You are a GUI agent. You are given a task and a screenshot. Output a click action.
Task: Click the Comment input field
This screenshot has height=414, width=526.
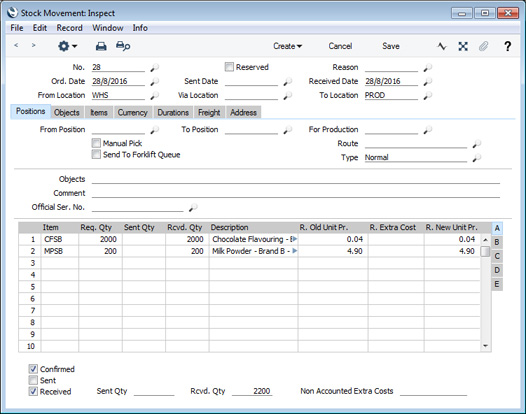coord(296,193)
